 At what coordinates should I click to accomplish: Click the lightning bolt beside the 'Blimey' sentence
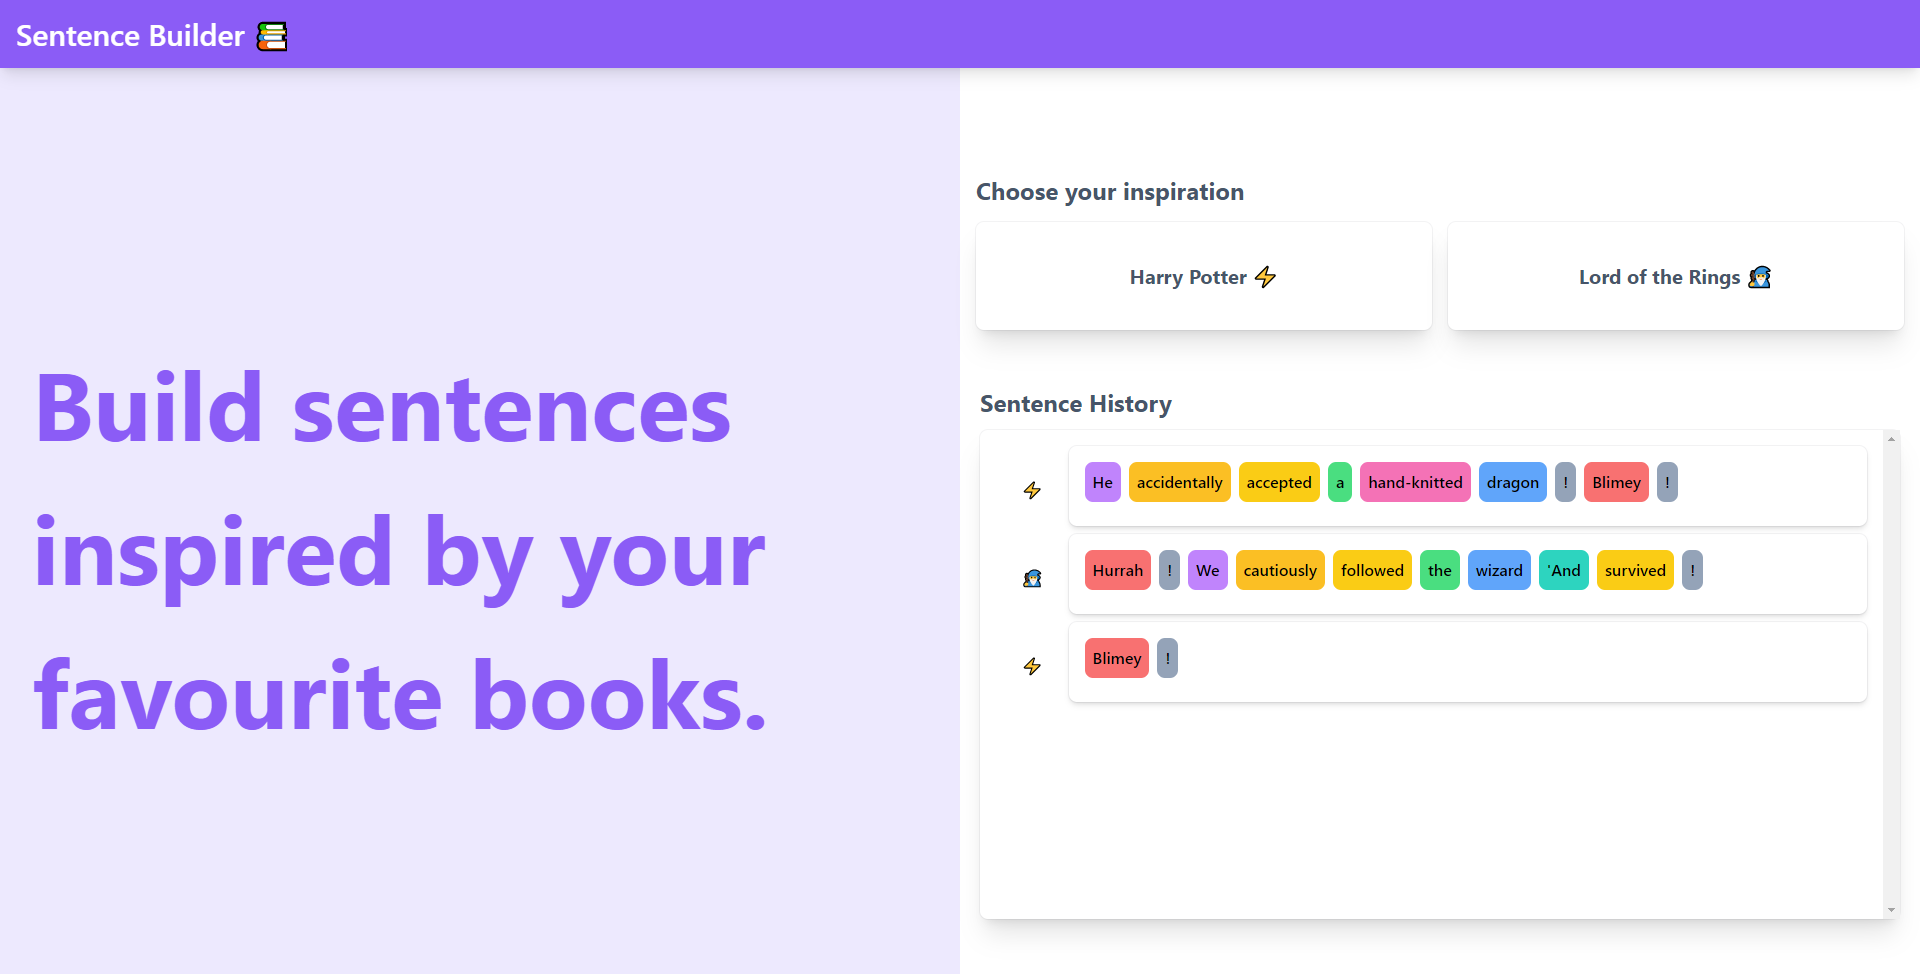[1032, 666]
